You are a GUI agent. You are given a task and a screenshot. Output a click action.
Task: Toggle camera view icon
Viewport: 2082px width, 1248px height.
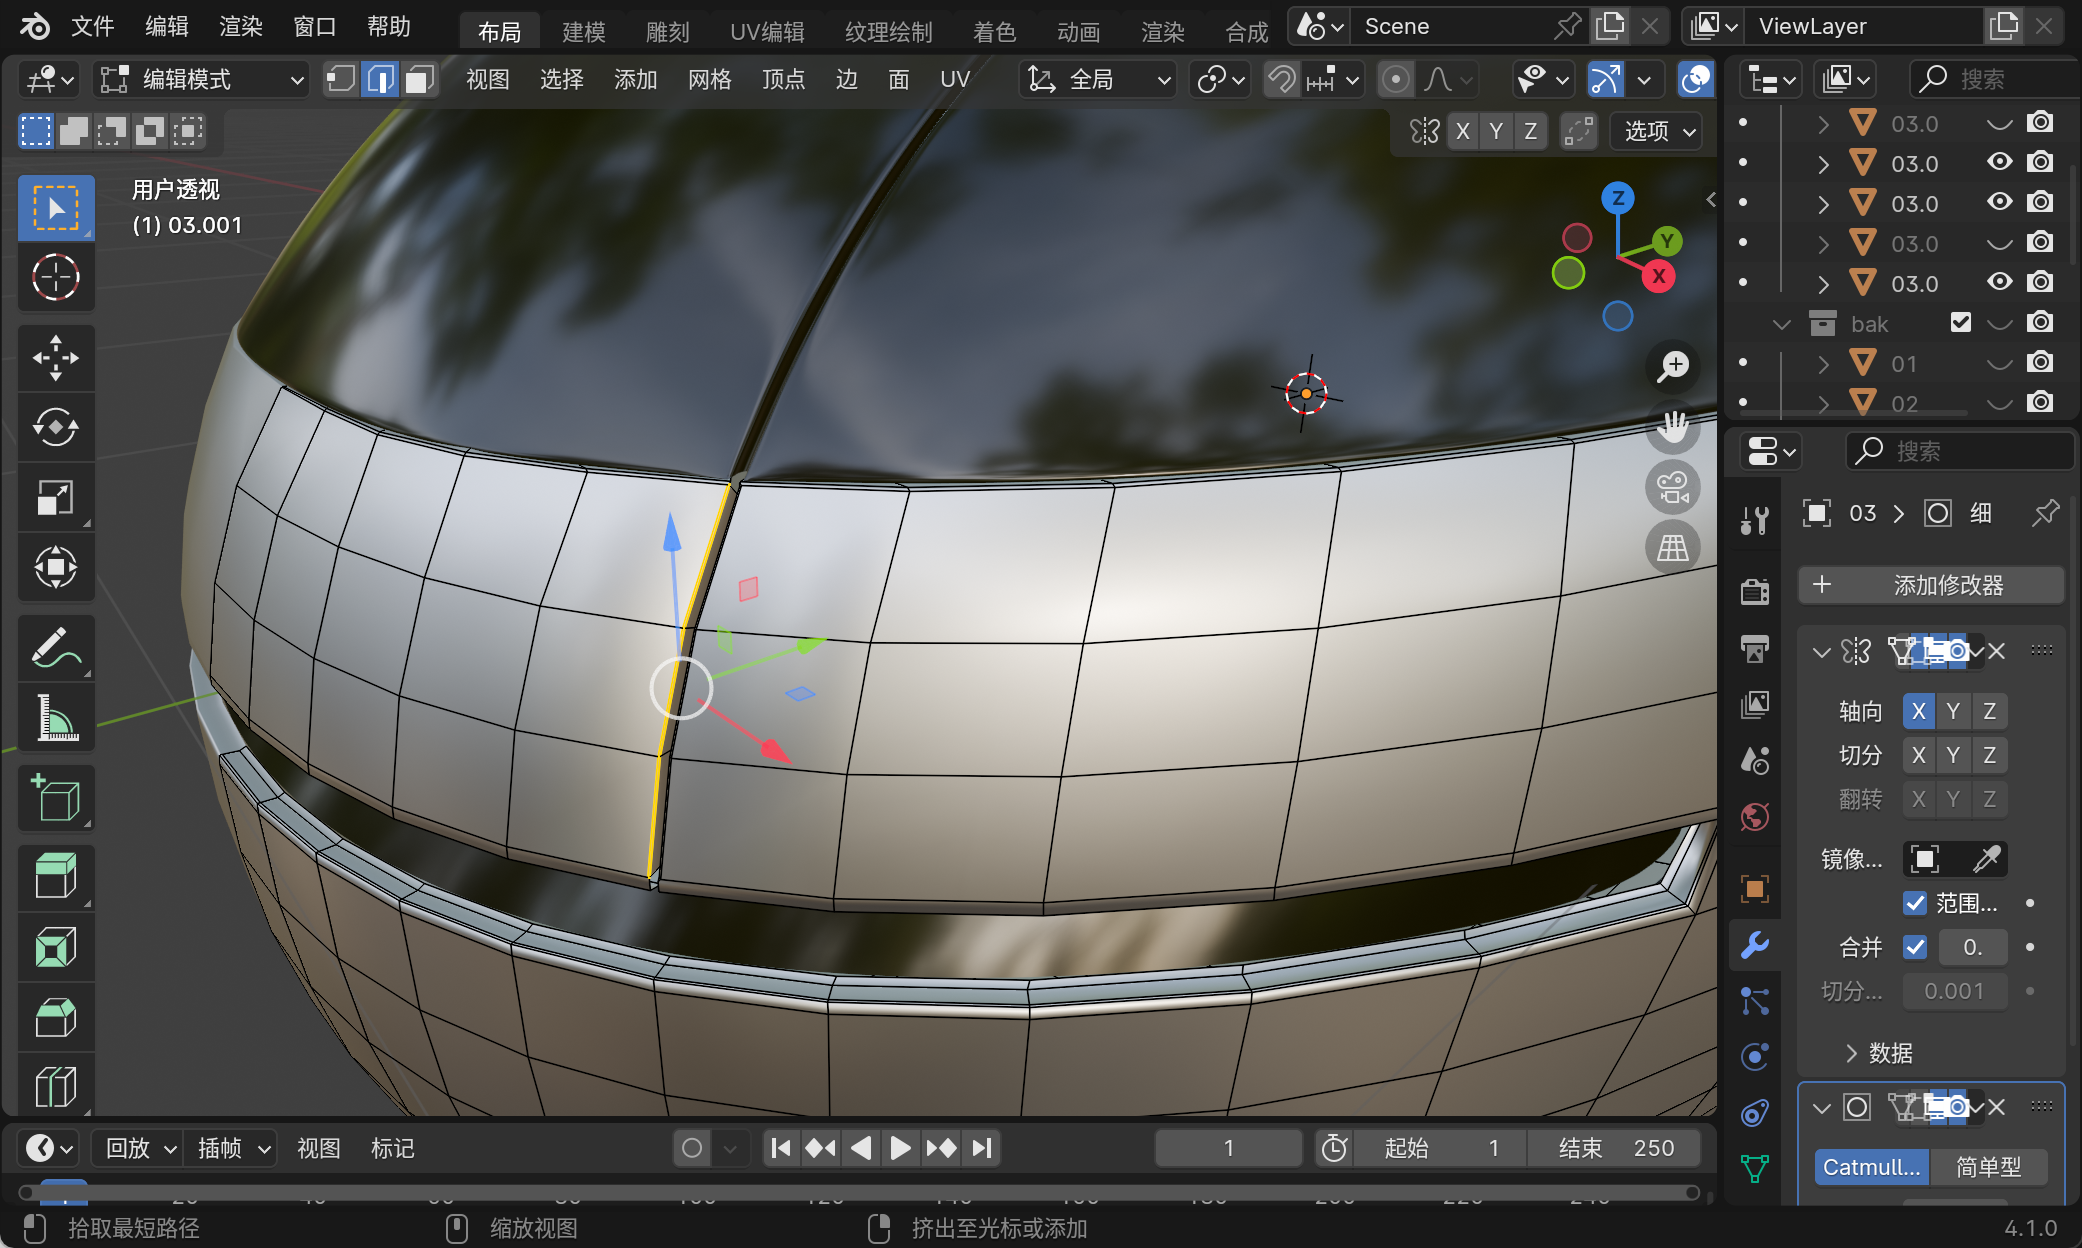tap(1673, 487)
